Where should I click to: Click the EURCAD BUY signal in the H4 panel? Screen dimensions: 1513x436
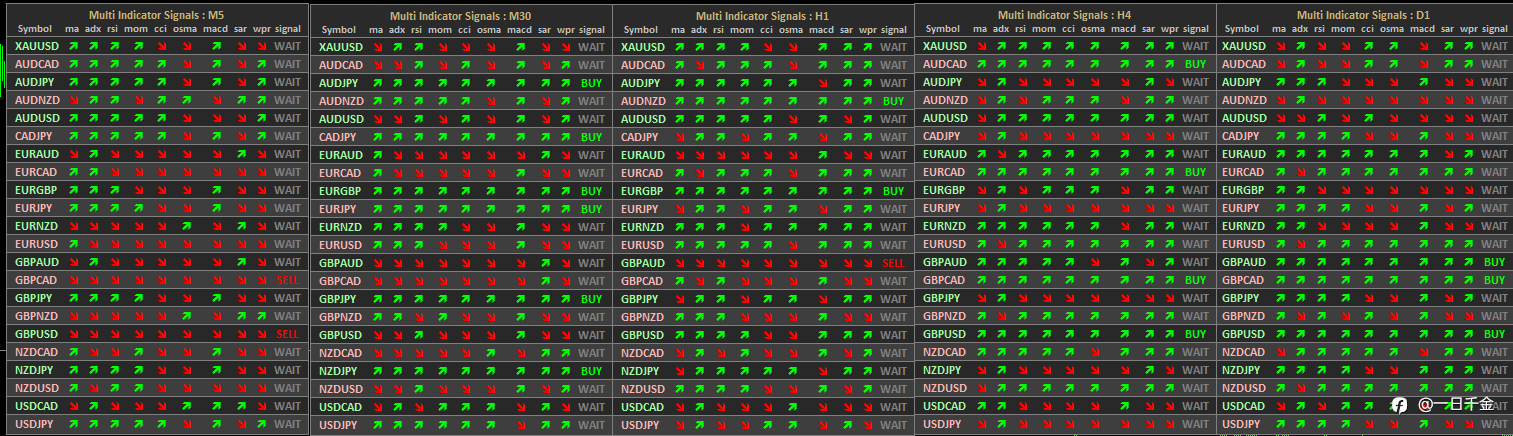(x=1195, y=172)
